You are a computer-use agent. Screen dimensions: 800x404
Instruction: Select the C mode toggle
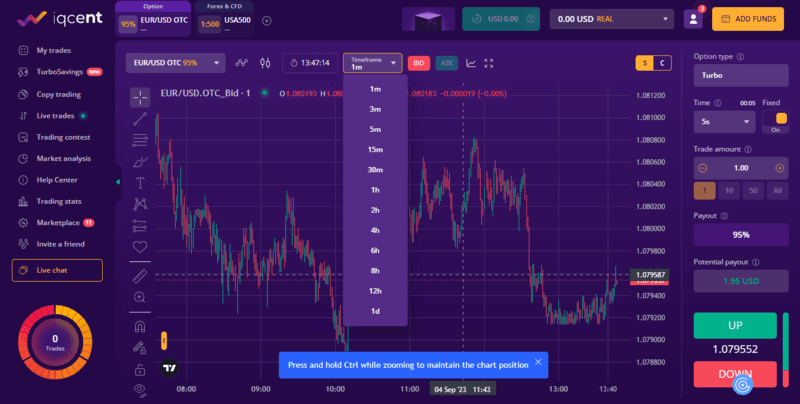click(662, 63)
